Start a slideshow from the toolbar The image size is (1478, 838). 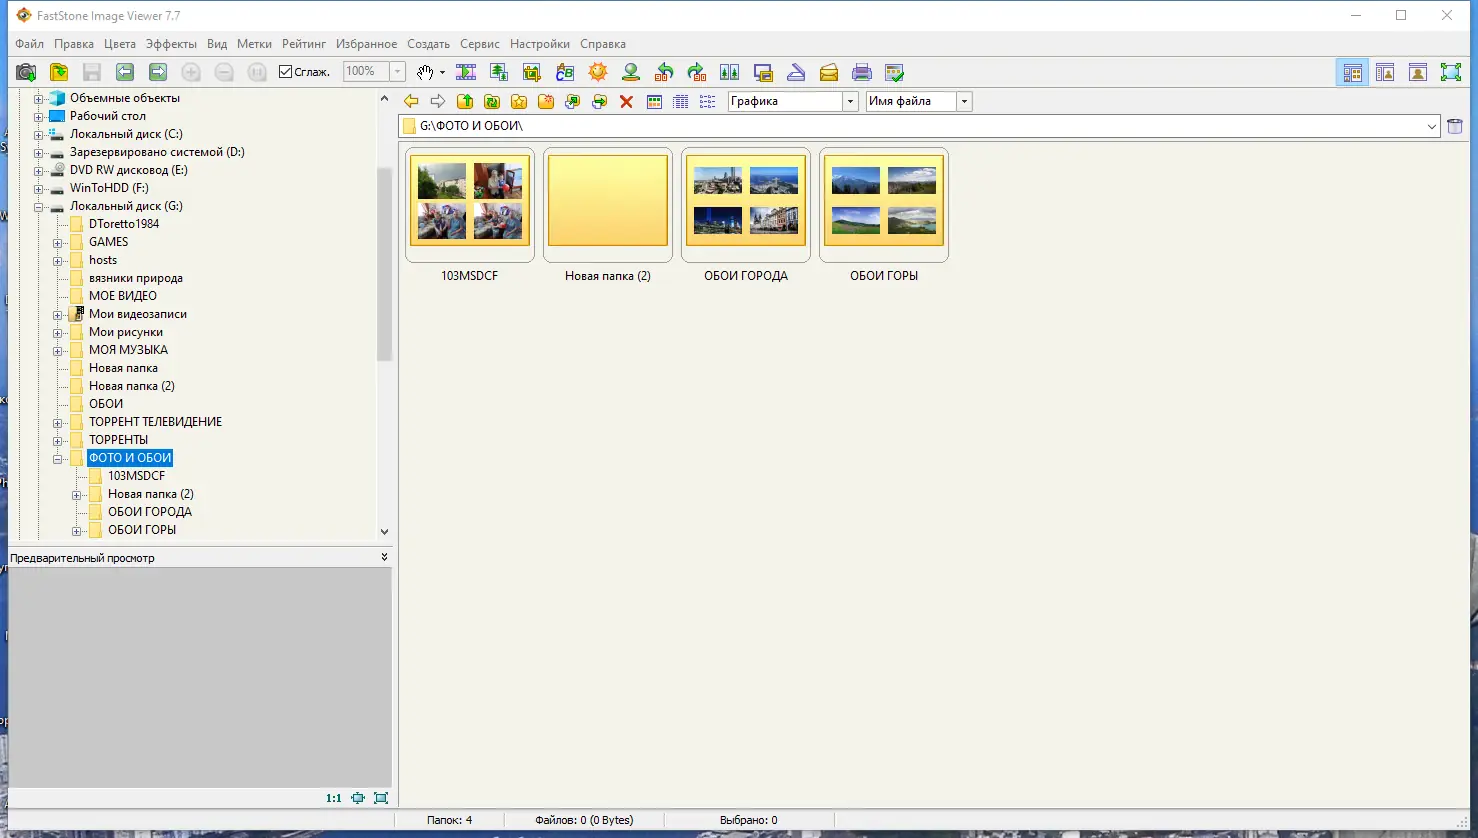pos(466,71)
